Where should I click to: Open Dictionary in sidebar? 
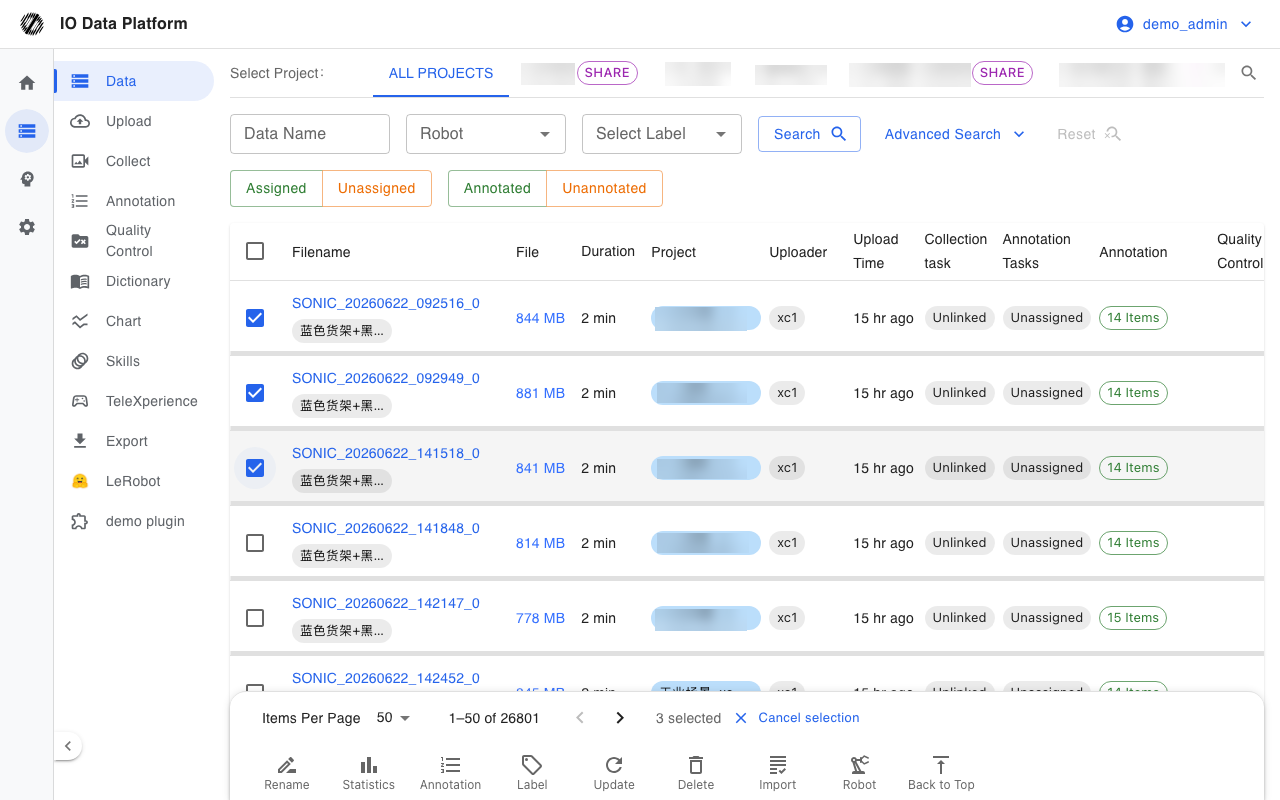point(134,281)
